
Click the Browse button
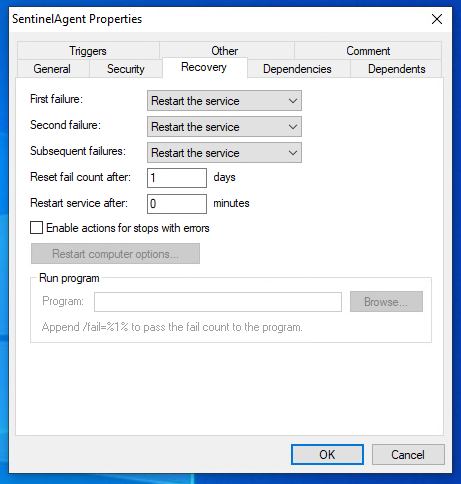[386, 302]
